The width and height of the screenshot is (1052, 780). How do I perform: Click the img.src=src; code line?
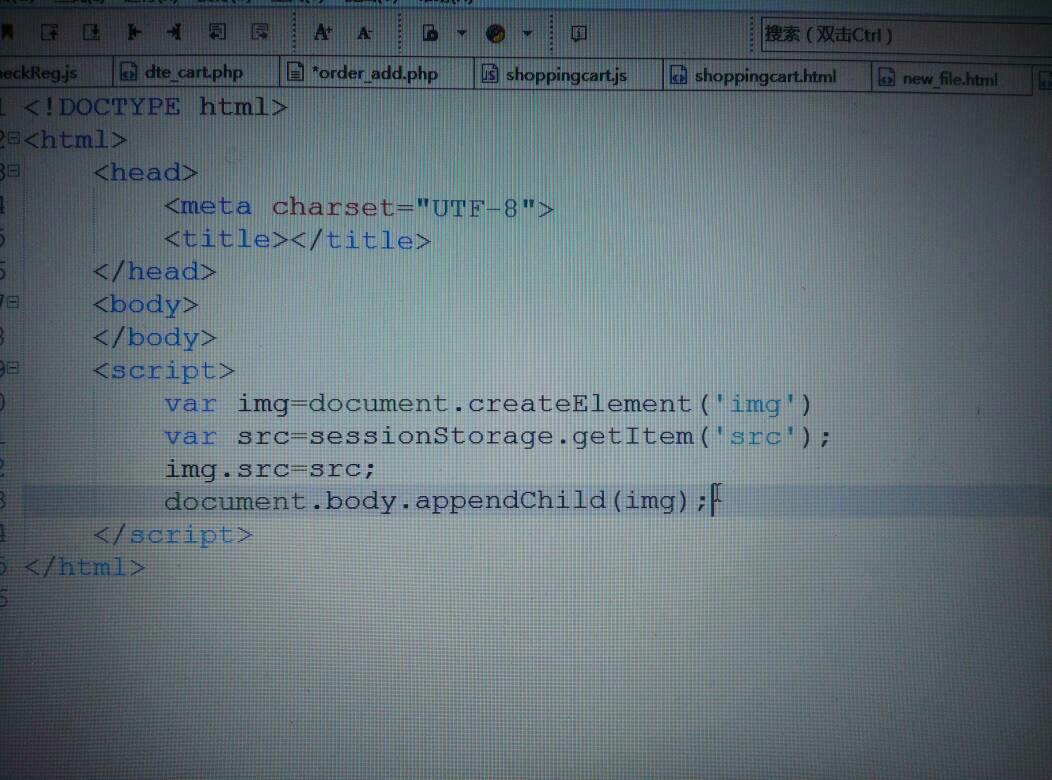(x=270, y=469)
